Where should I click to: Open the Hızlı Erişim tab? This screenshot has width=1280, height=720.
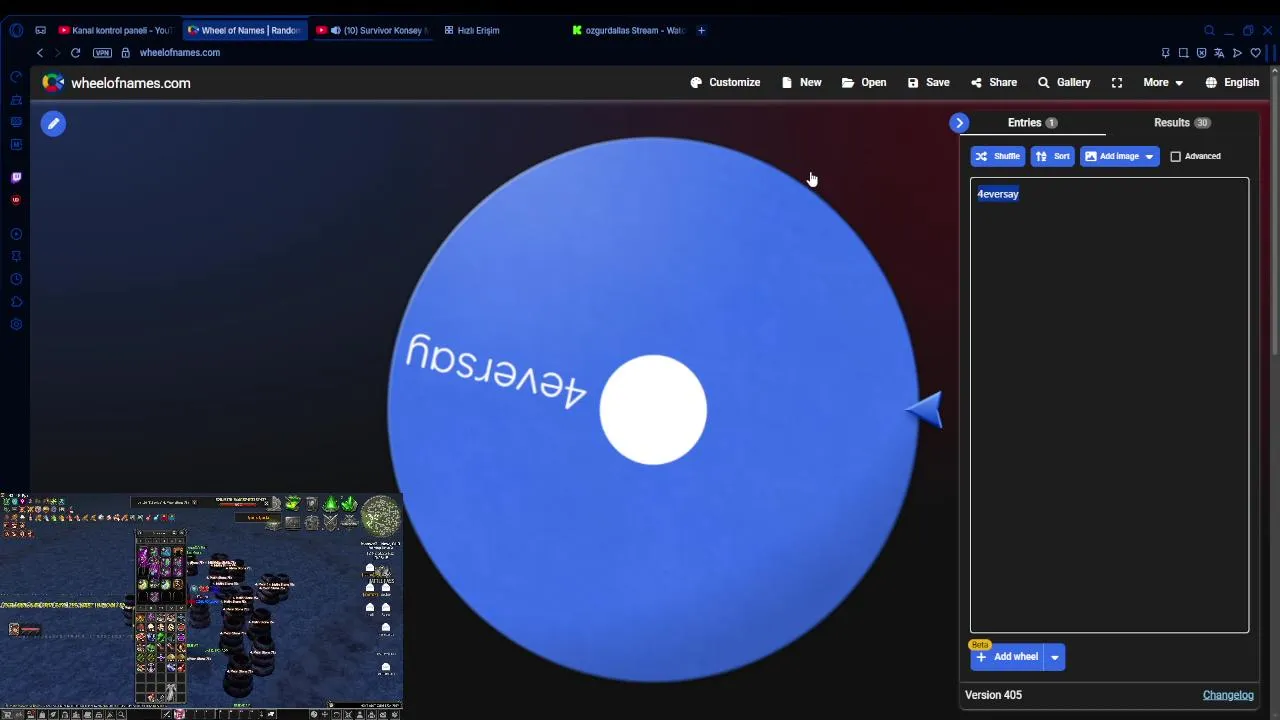pos(472,30)
